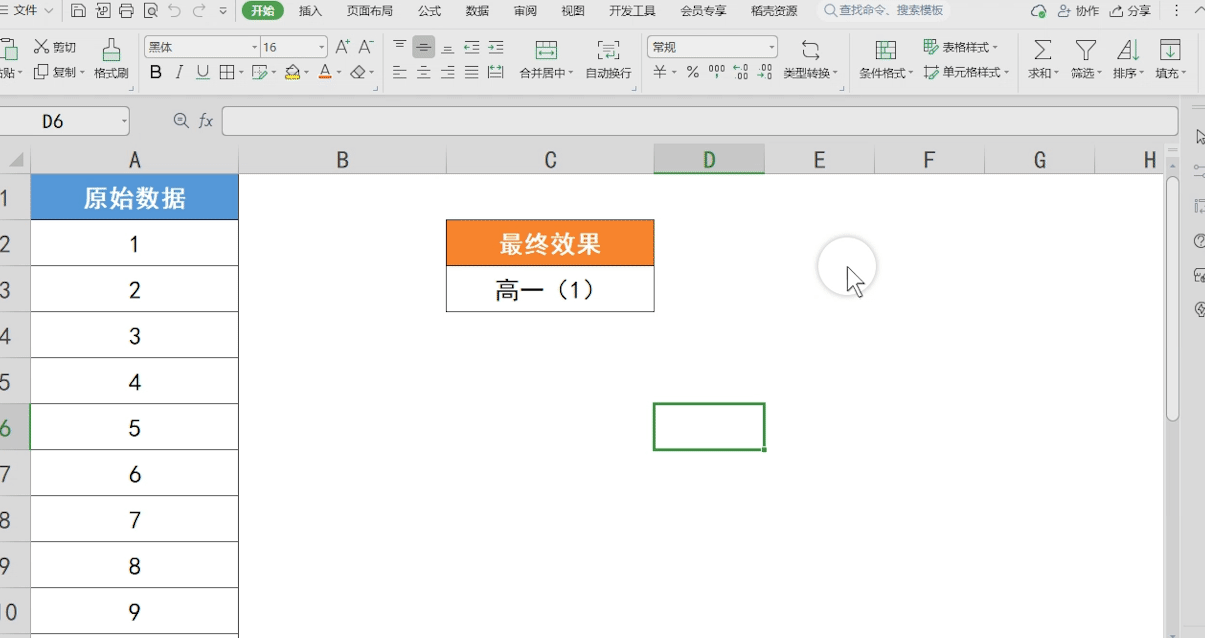Click the 排序 sort icon
Screen dimensions: 1205x638
pos(1128,50)
